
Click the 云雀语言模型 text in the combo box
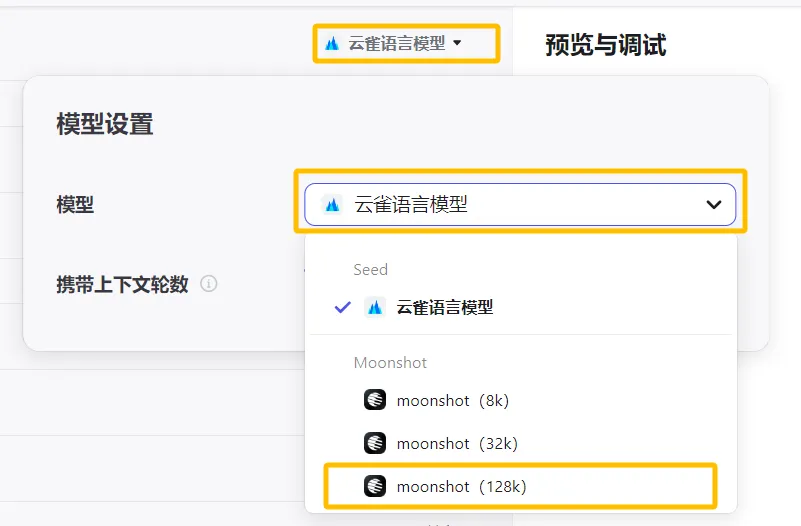tap(411, 204)
